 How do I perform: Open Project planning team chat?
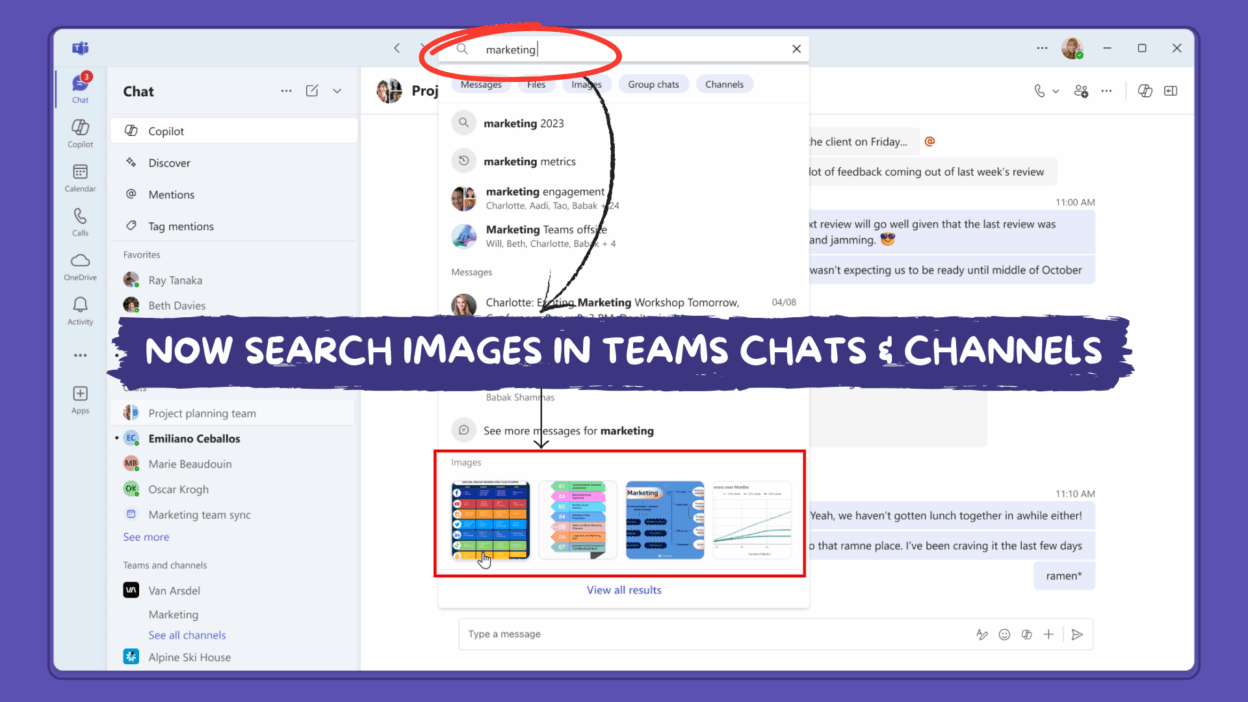233,413
